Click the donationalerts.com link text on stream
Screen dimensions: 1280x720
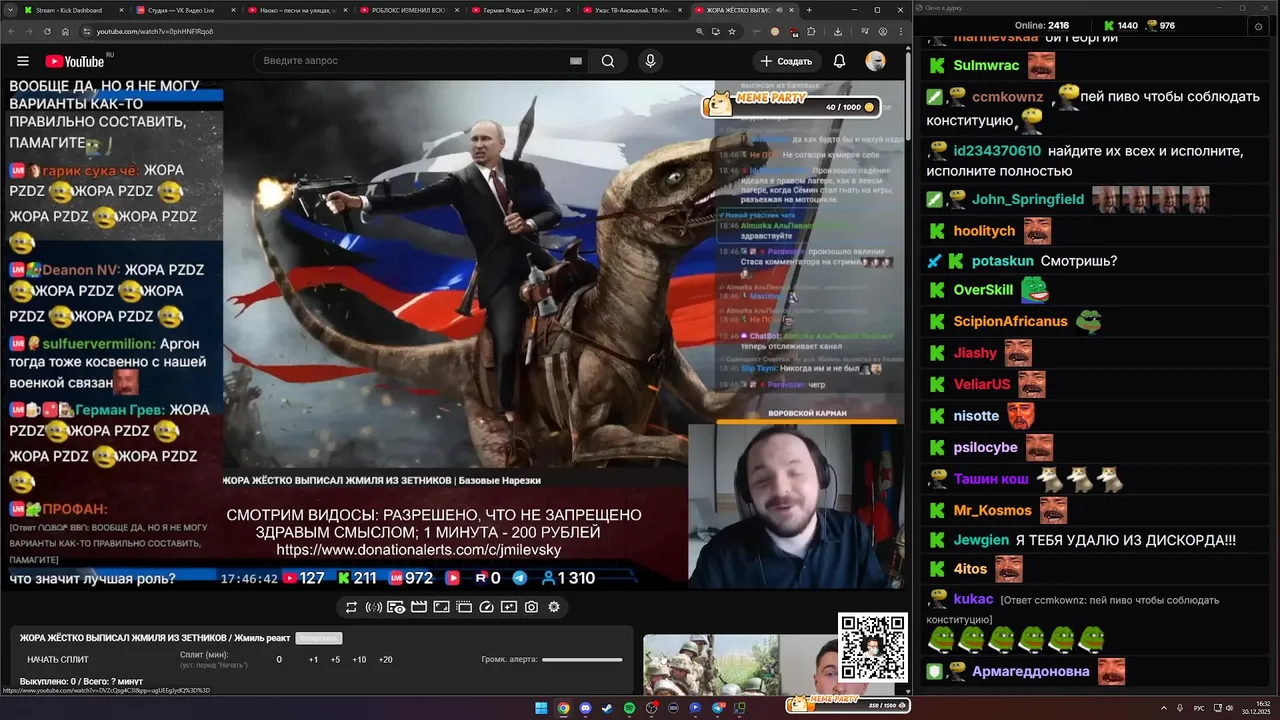[x=418, y=550]
